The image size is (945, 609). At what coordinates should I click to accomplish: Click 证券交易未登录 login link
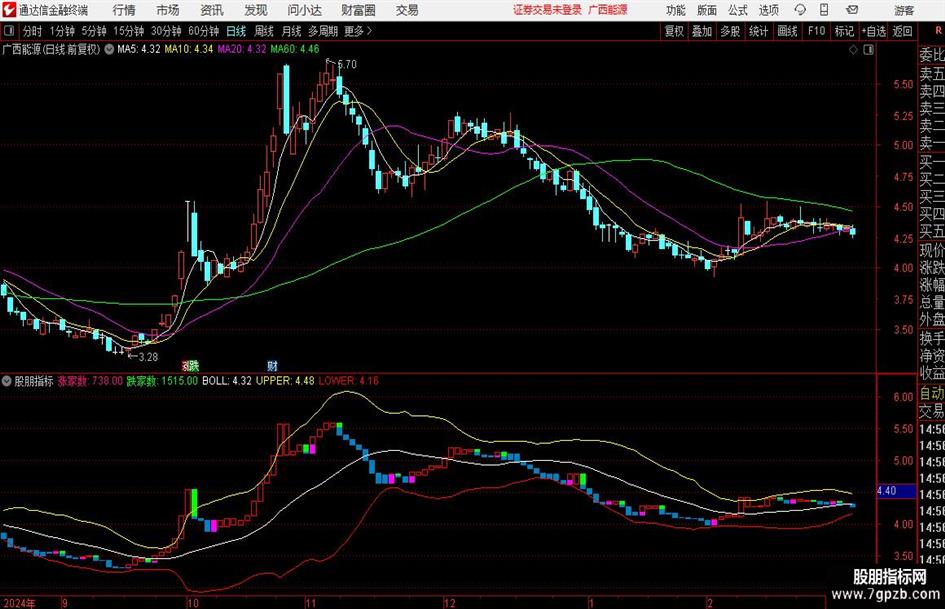pos(547,10)
